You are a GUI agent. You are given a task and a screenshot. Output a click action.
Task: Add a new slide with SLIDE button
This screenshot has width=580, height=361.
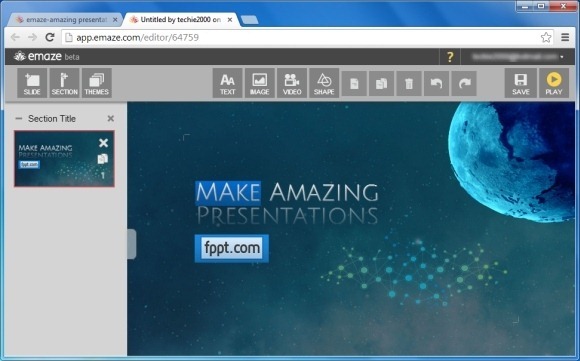(32, 83)
